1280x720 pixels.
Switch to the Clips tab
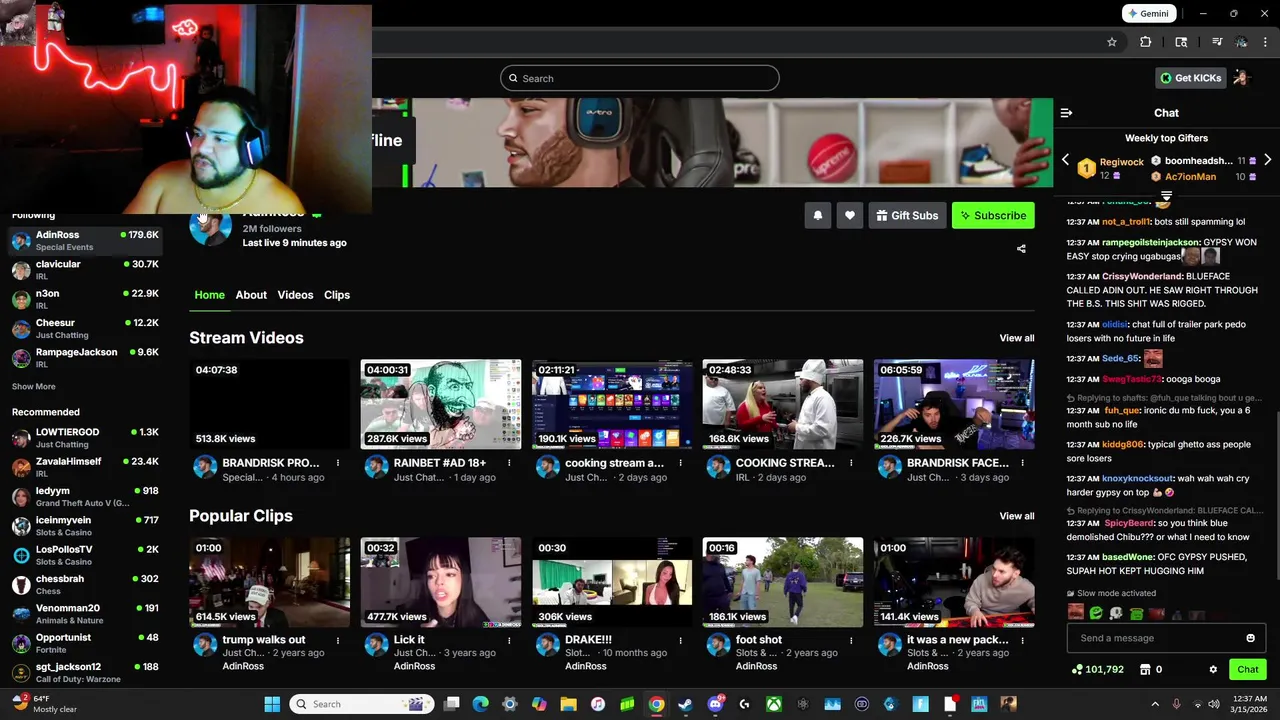click(x=337, y=295)
